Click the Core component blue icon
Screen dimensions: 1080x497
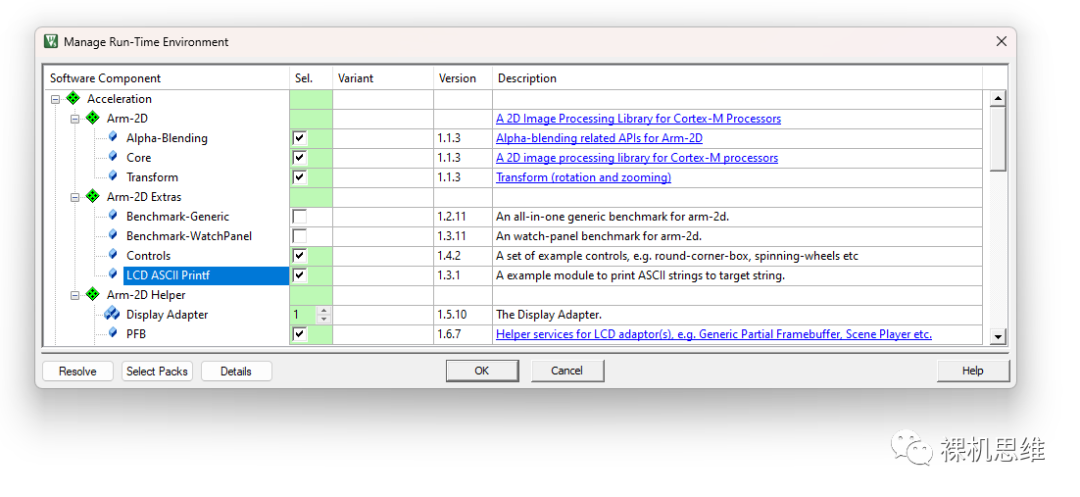[x=112, y=157]
